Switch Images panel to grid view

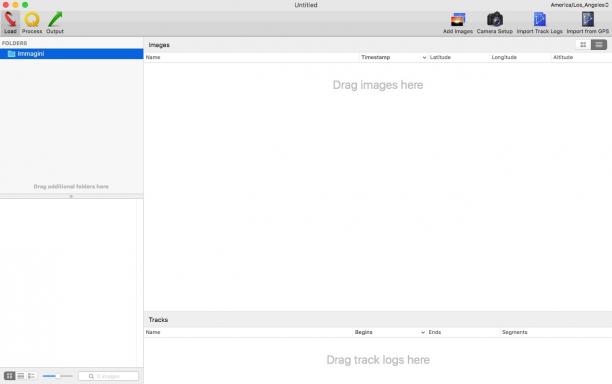pos(583,45)
